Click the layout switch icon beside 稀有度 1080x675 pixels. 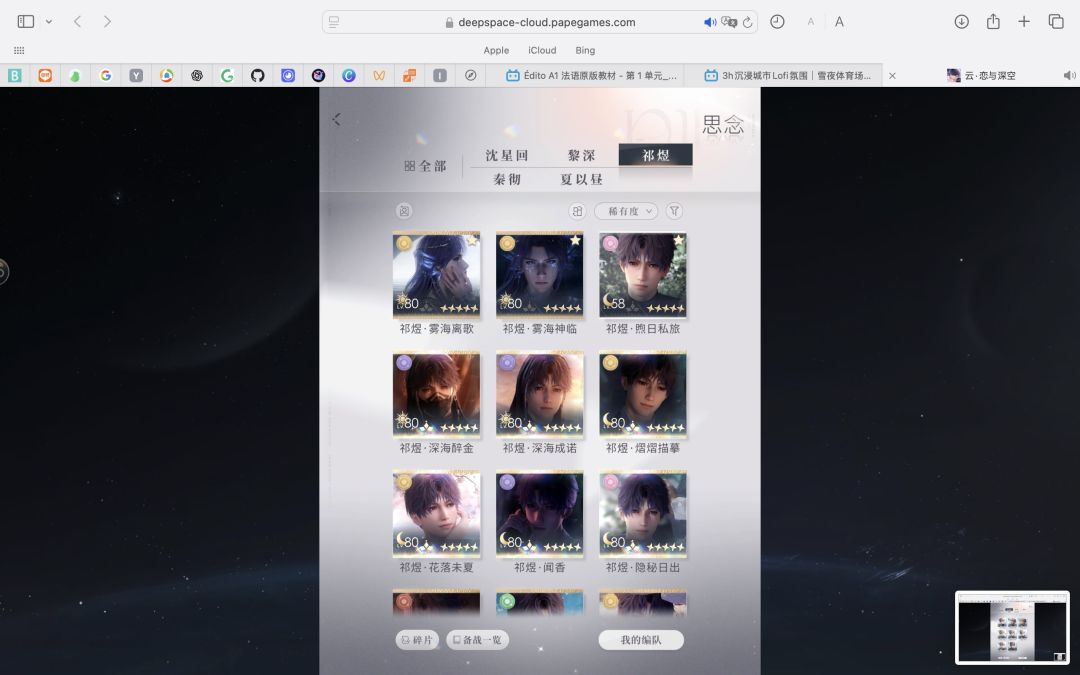[x=577, y=211]
